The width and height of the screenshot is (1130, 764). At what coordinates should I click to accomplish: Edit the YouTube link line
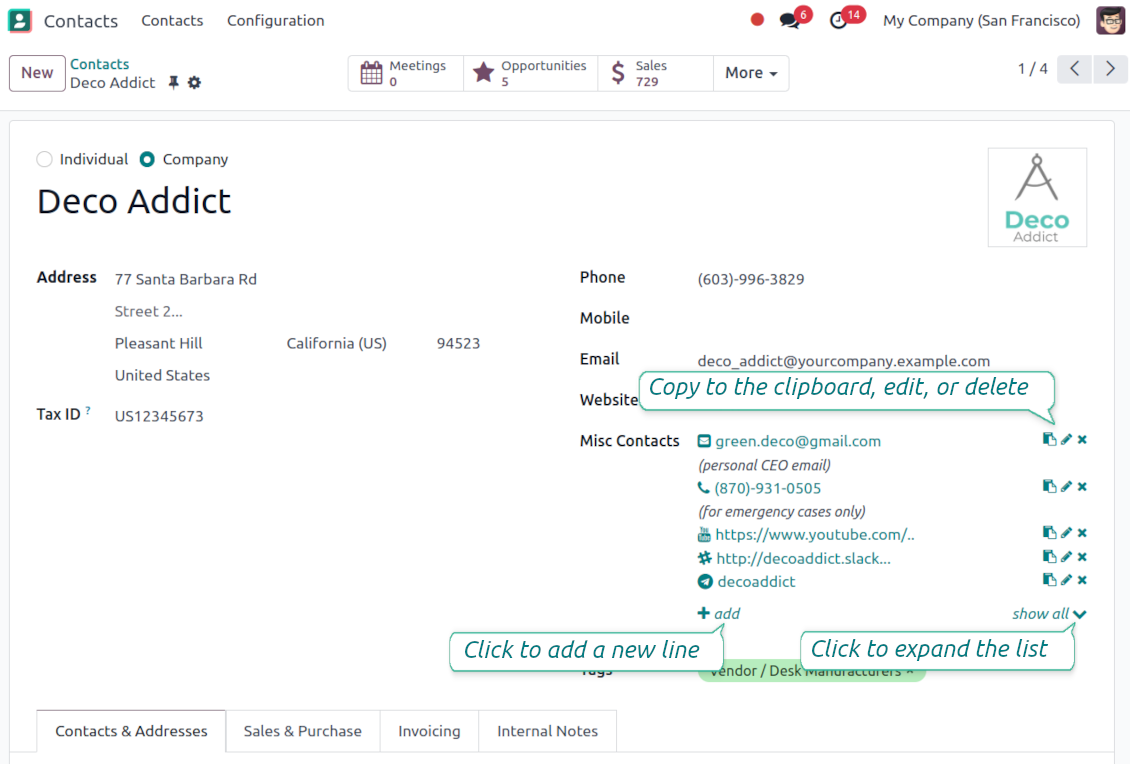click(x=1067, y=533)
